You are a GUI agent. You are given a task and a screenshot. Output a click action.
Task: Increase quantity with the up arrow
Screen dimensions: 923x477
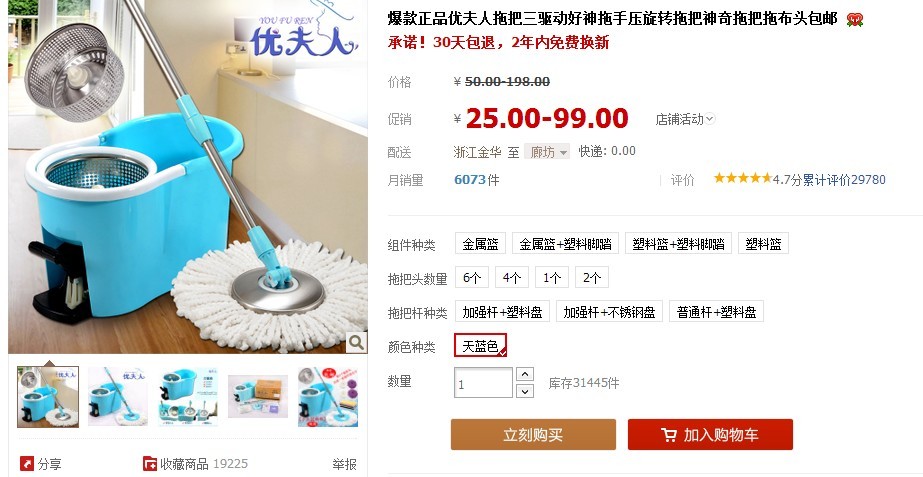click(524, 374)
